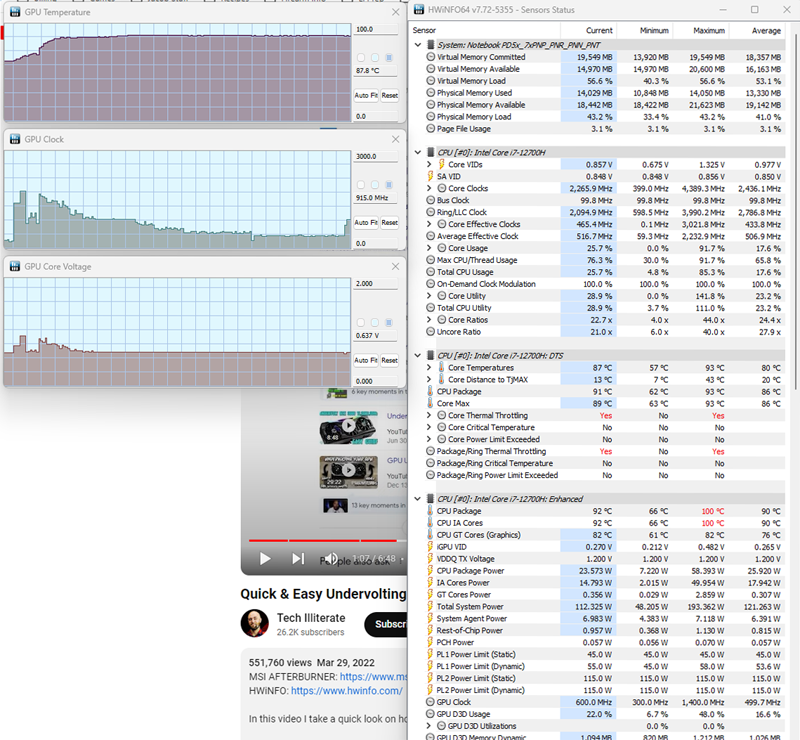Open Tech Illiterate channel avatar
Image resolution: width=800 pixels, height=740 pixels.
[x=255, y=623]
